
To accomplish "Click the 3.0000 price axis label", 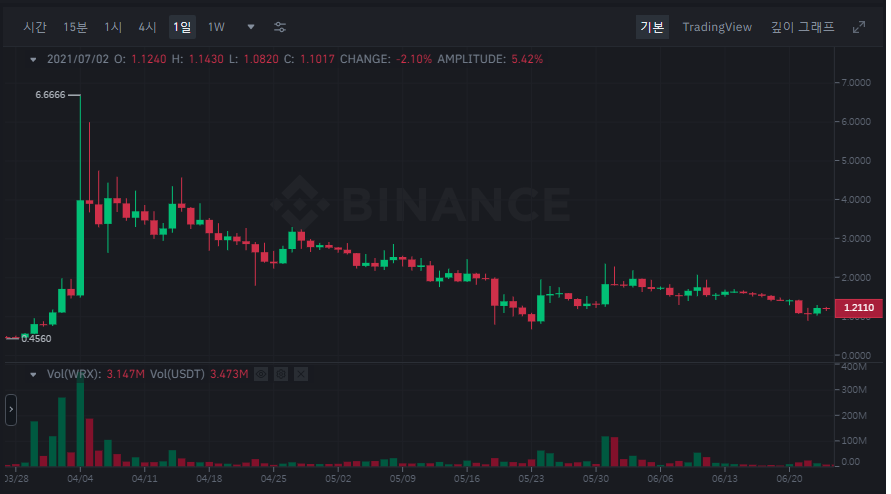I will (856, 239).
